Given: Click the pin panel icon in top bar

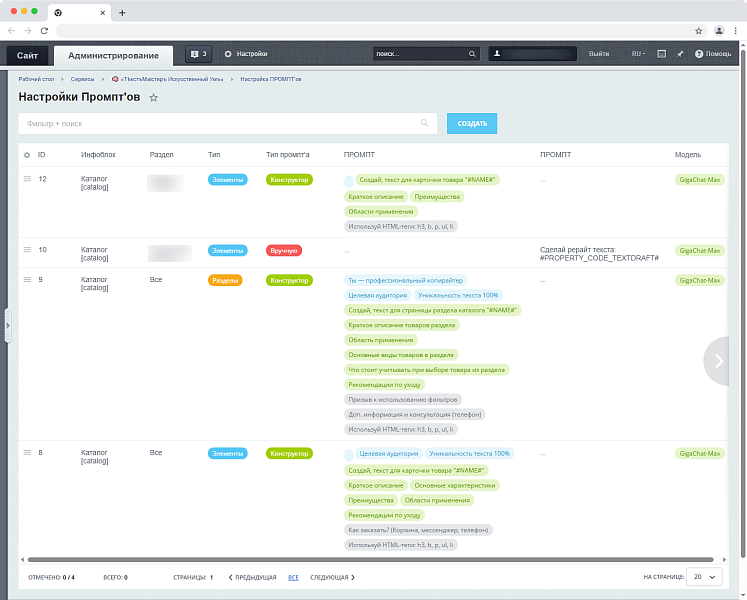Looking at the screenshot, I should click(679, 53).
